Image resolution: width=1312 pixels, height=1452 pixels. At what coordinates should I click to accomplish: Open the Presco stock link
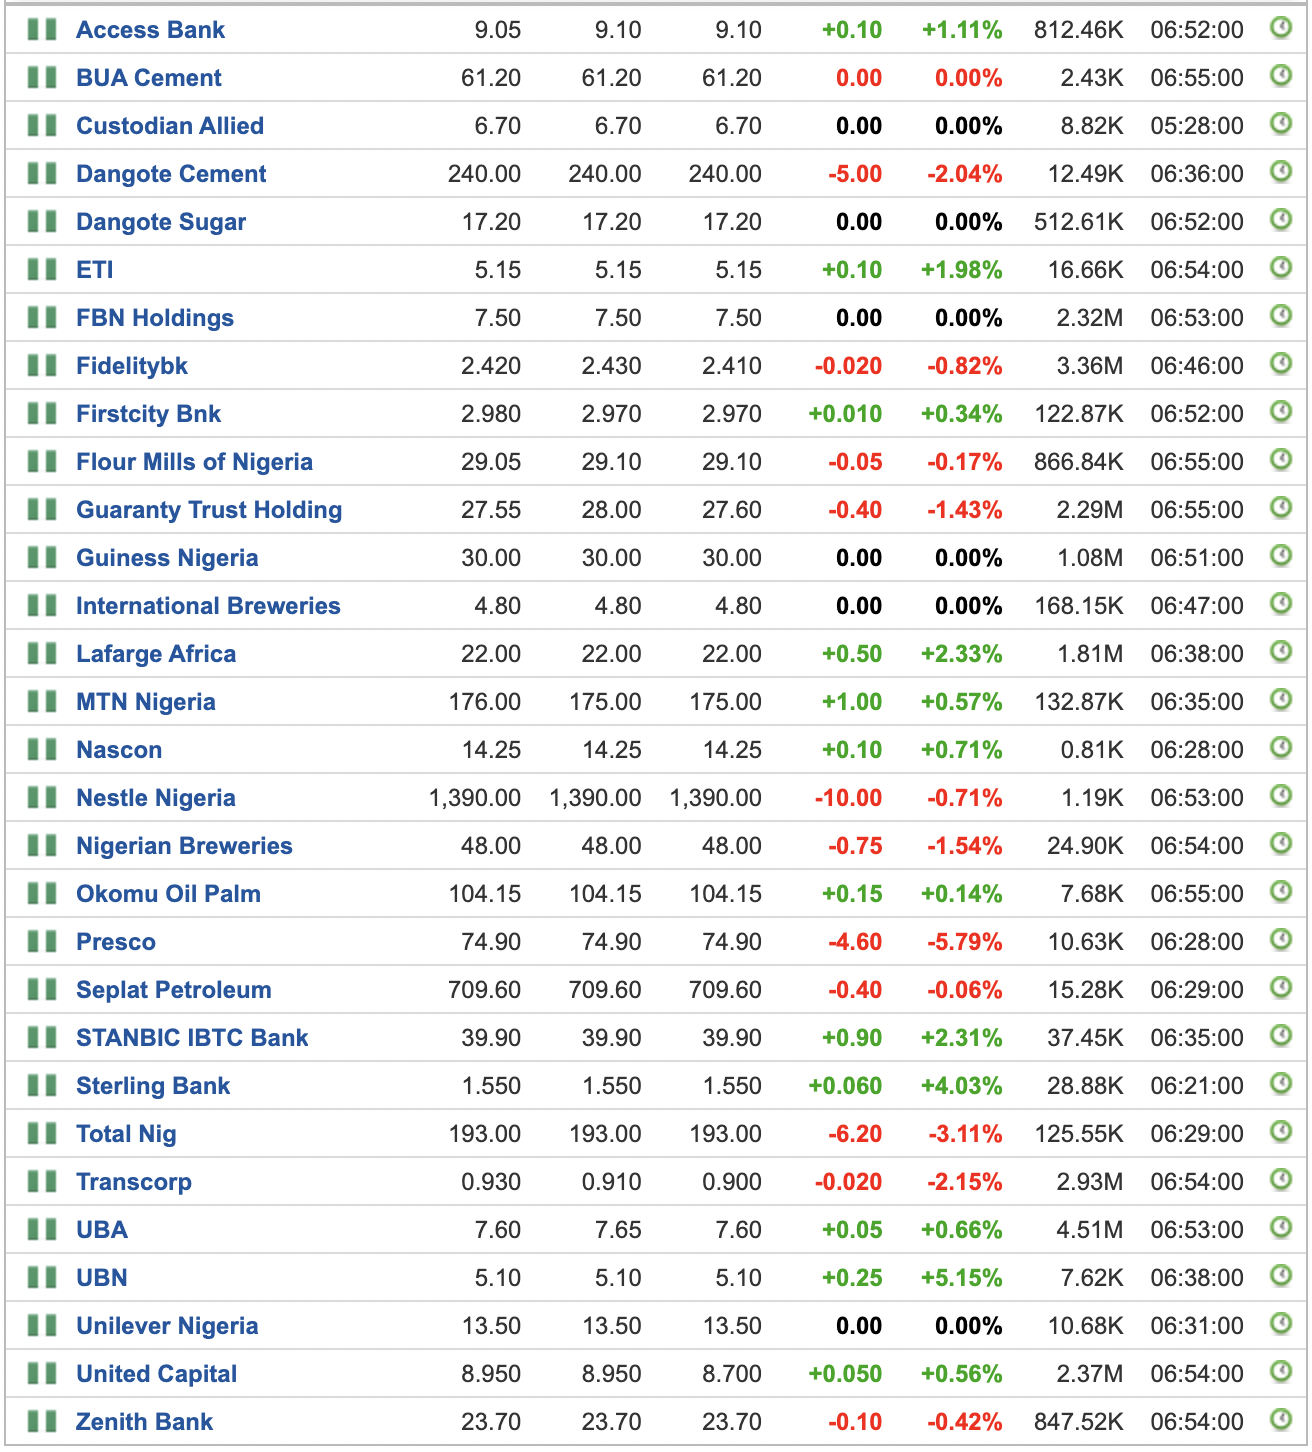coord(116,942)
